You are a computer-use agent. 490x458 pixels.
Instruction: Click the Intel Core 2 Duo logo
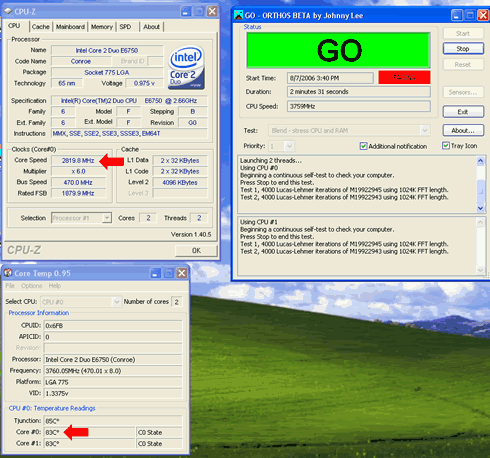pos(186,68)
